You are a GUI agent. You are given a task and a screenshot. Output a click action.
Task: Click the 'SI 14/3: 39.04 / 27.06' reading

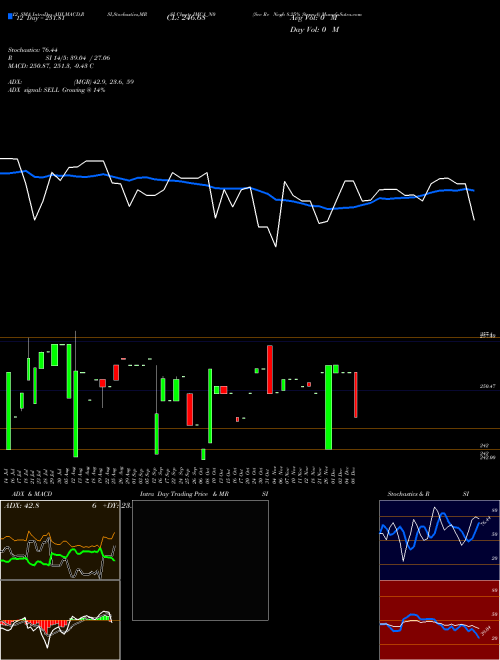[x=78, y=58]
